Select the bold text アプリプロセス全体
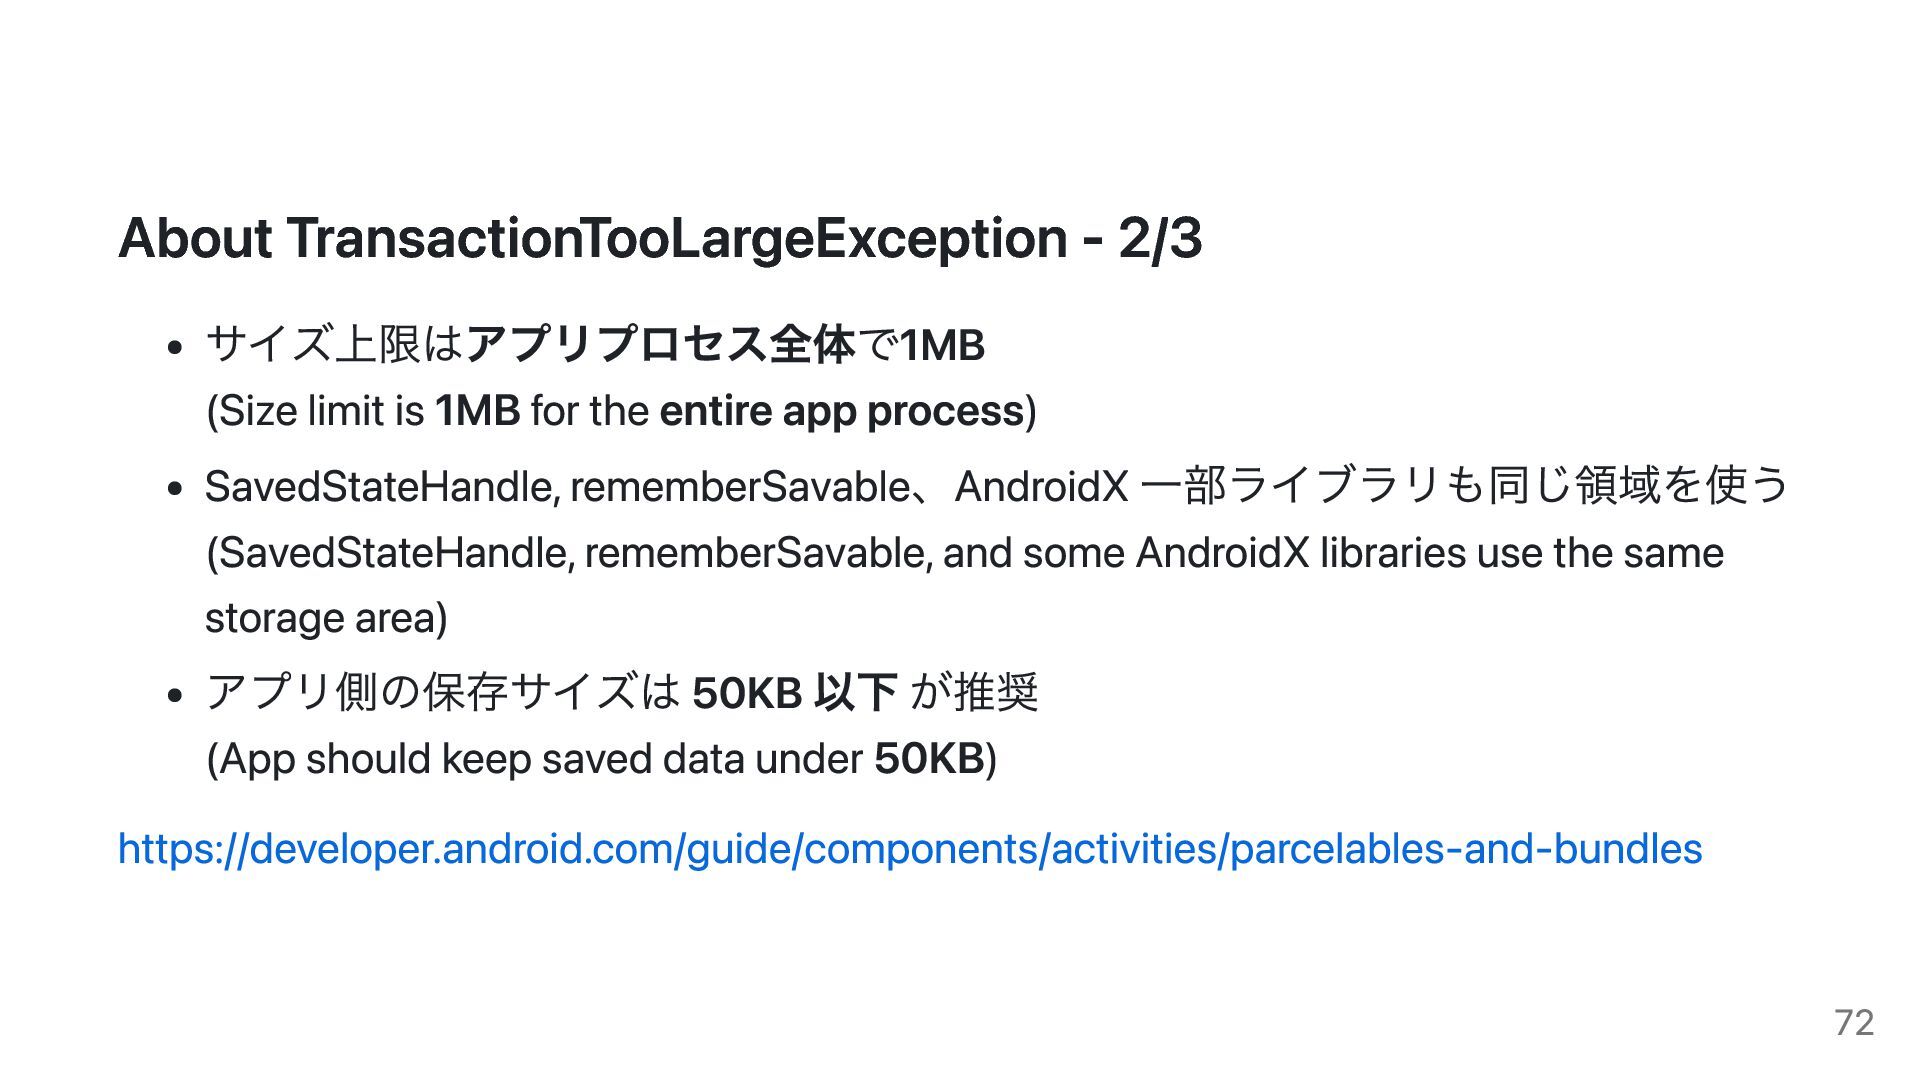1920x1080 pixels. (x=661, y=345)
